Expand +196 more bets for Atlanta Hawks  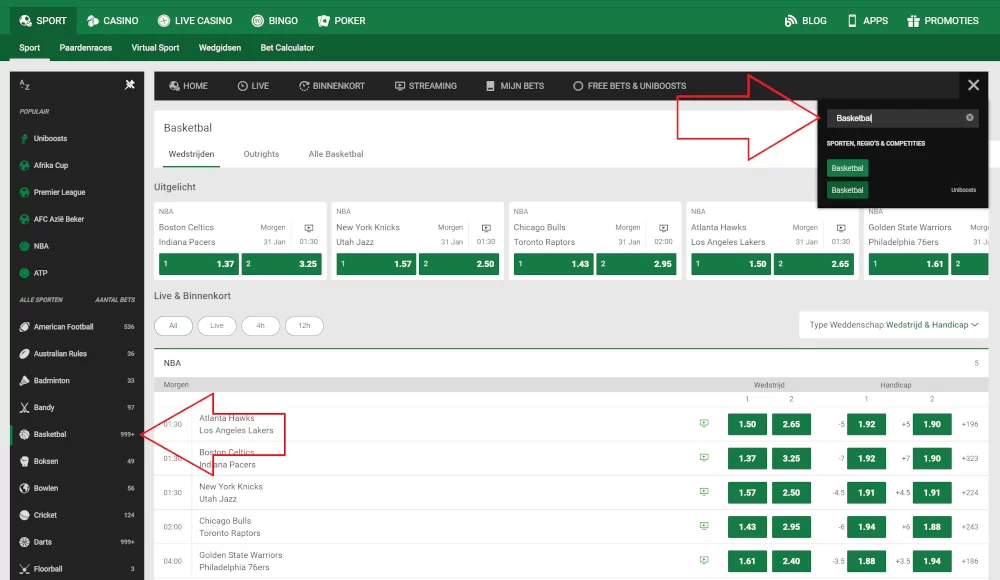coord(969,424)
